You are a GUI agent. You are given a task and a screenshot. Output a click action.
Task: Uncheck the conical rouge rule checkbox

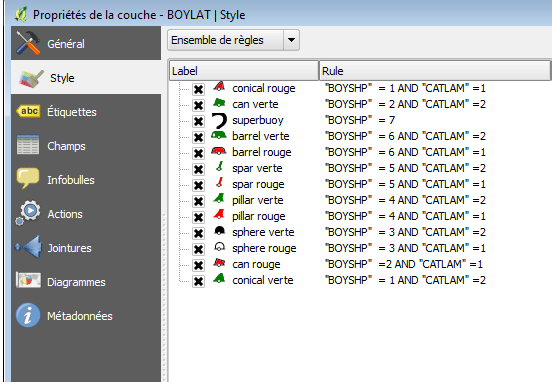[198, 89]
